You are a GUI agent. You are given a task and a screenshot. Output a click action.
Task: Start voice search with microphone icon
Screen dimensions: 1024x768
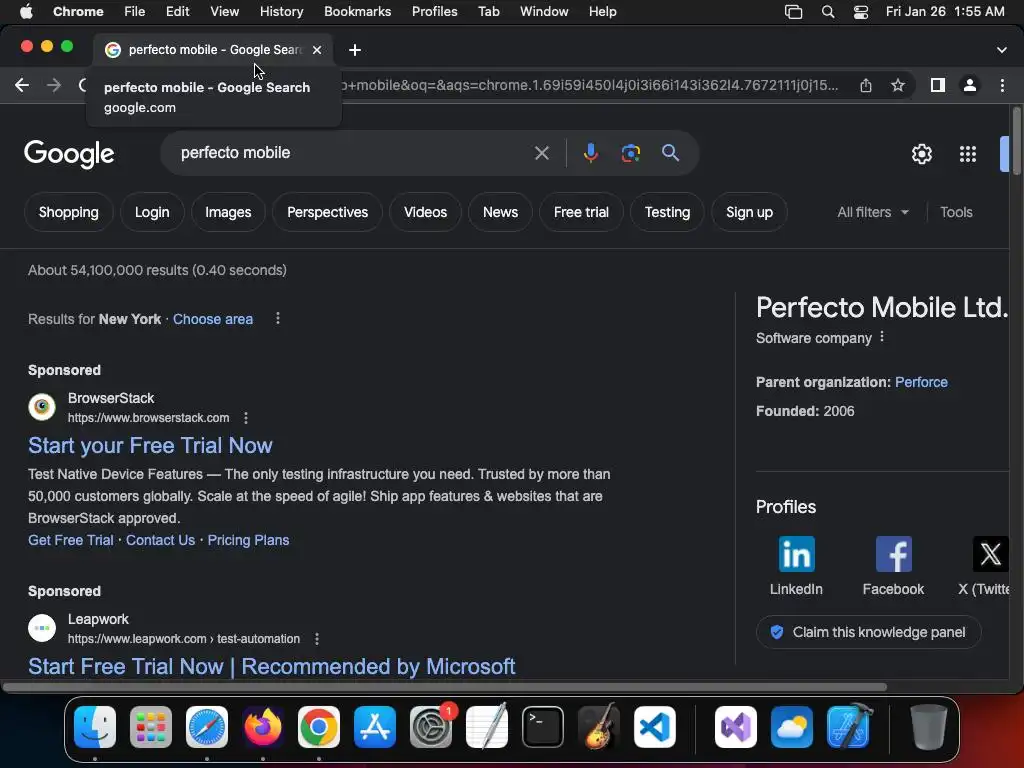[x=590, y=153]
